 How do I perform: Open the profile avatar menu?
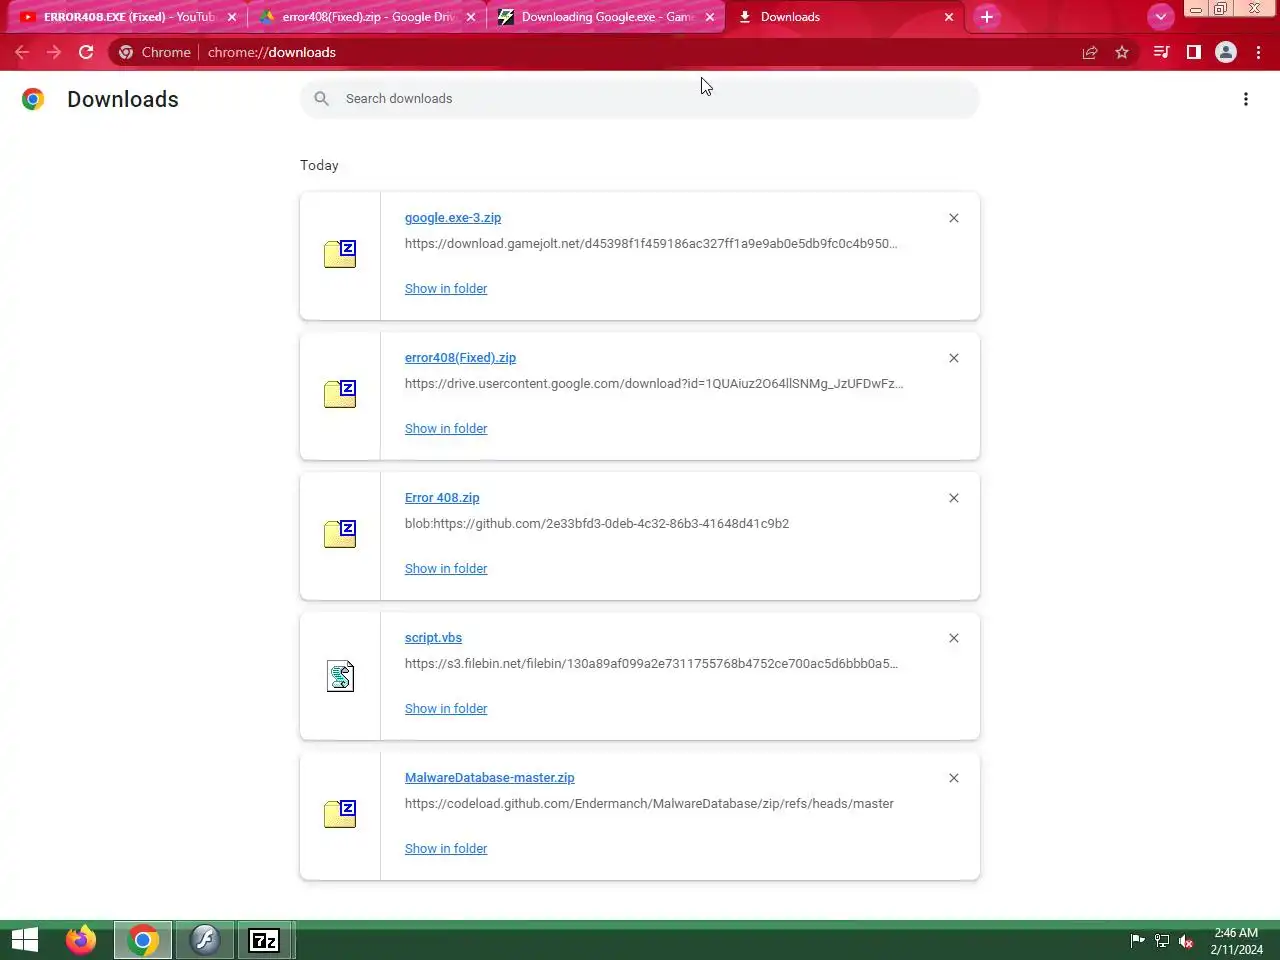(x=1226, y=52)
